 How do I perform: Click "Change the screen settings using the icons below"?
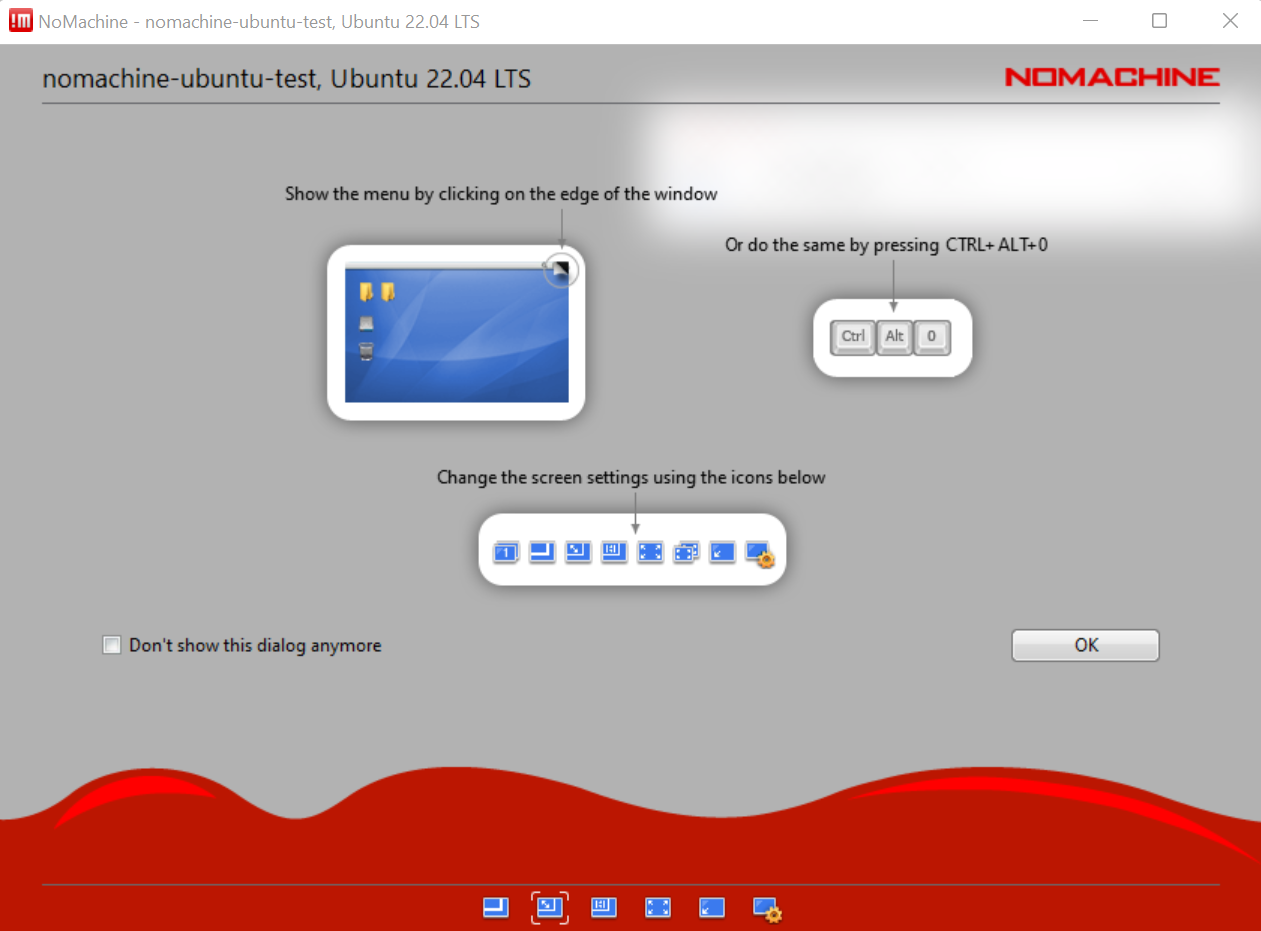[x=631, y=478]
